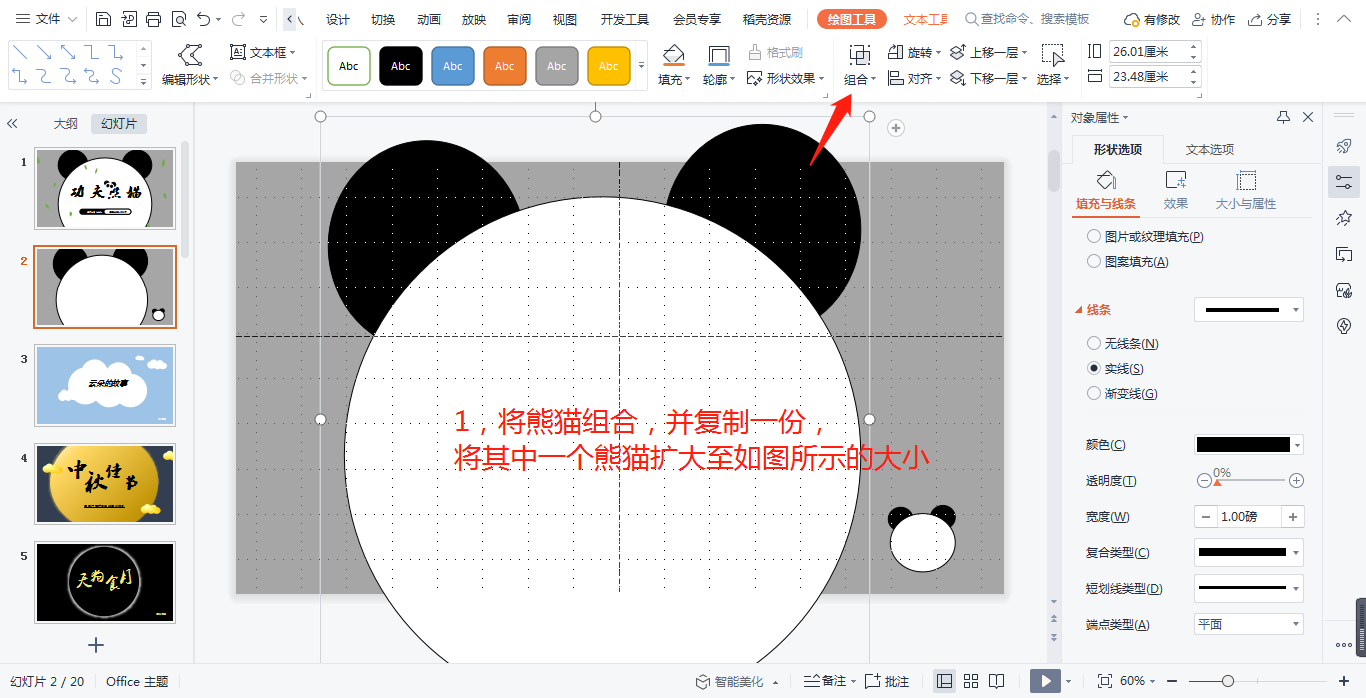Viewport: 1366px width, 698px height.
Task: Click the Collaborate (协作) button
Action: coord(1211,19)
